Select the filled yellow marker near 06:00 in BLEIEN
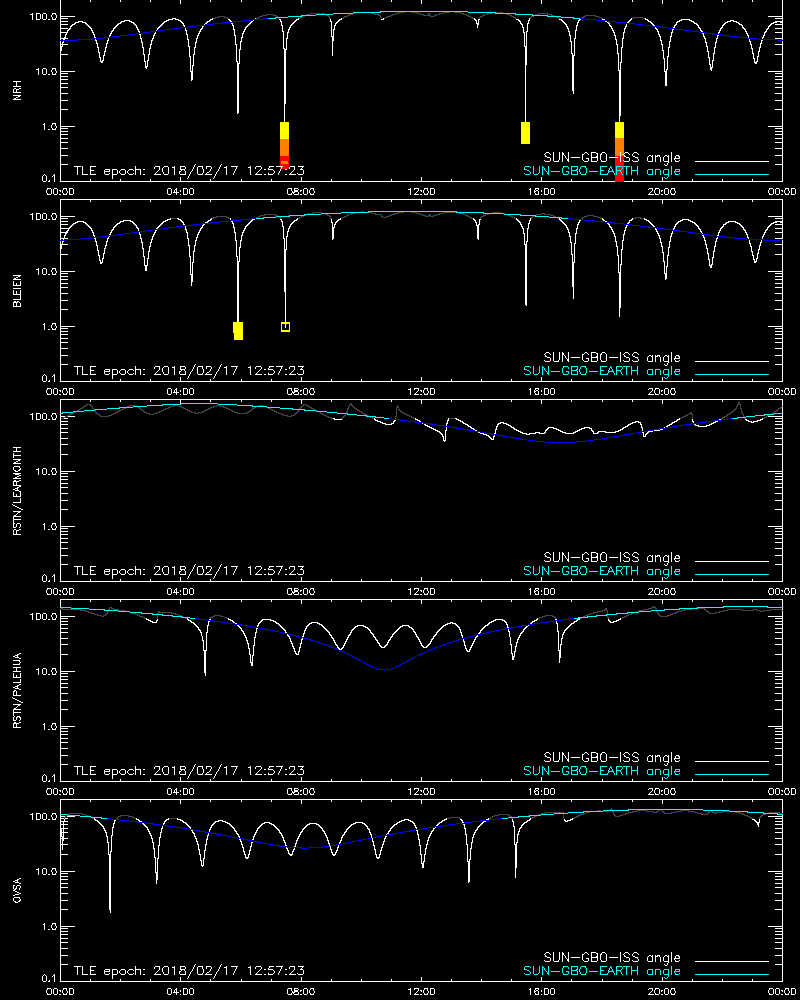Image resolution: width=800 pixels, height=1000 pixels. coord(238,330)
